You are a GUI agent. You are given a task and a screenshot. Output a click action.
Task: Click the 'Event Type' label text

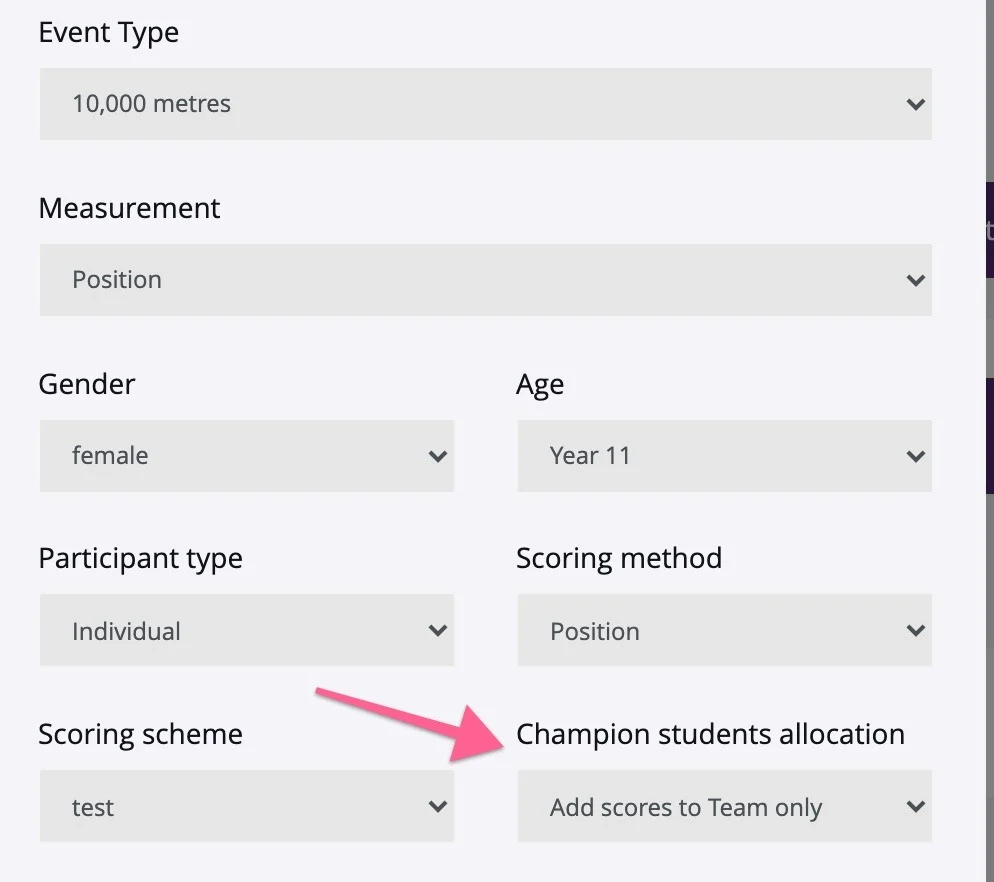108,34
